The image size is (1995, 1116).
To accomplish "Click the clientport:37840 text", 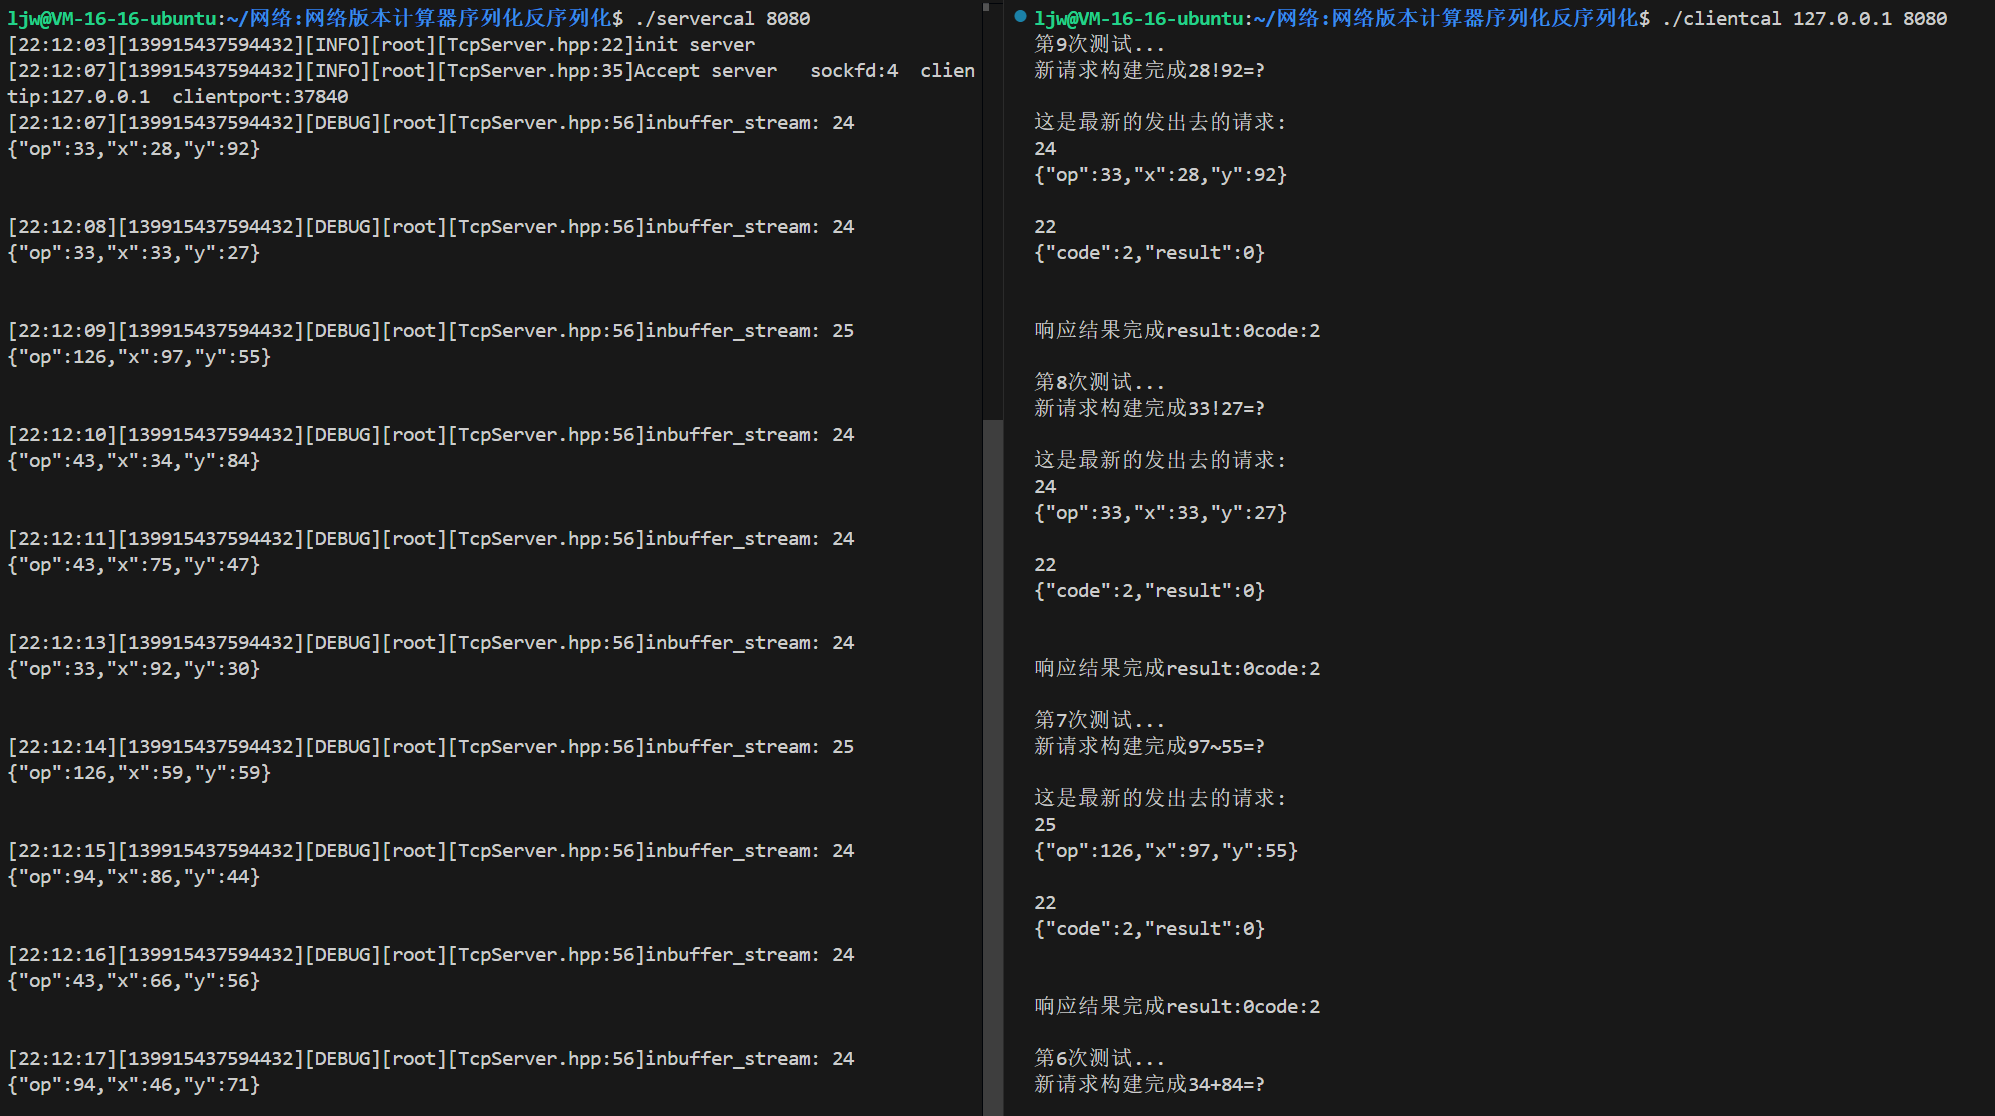I will pyautogui.click(x=260, y=97).
